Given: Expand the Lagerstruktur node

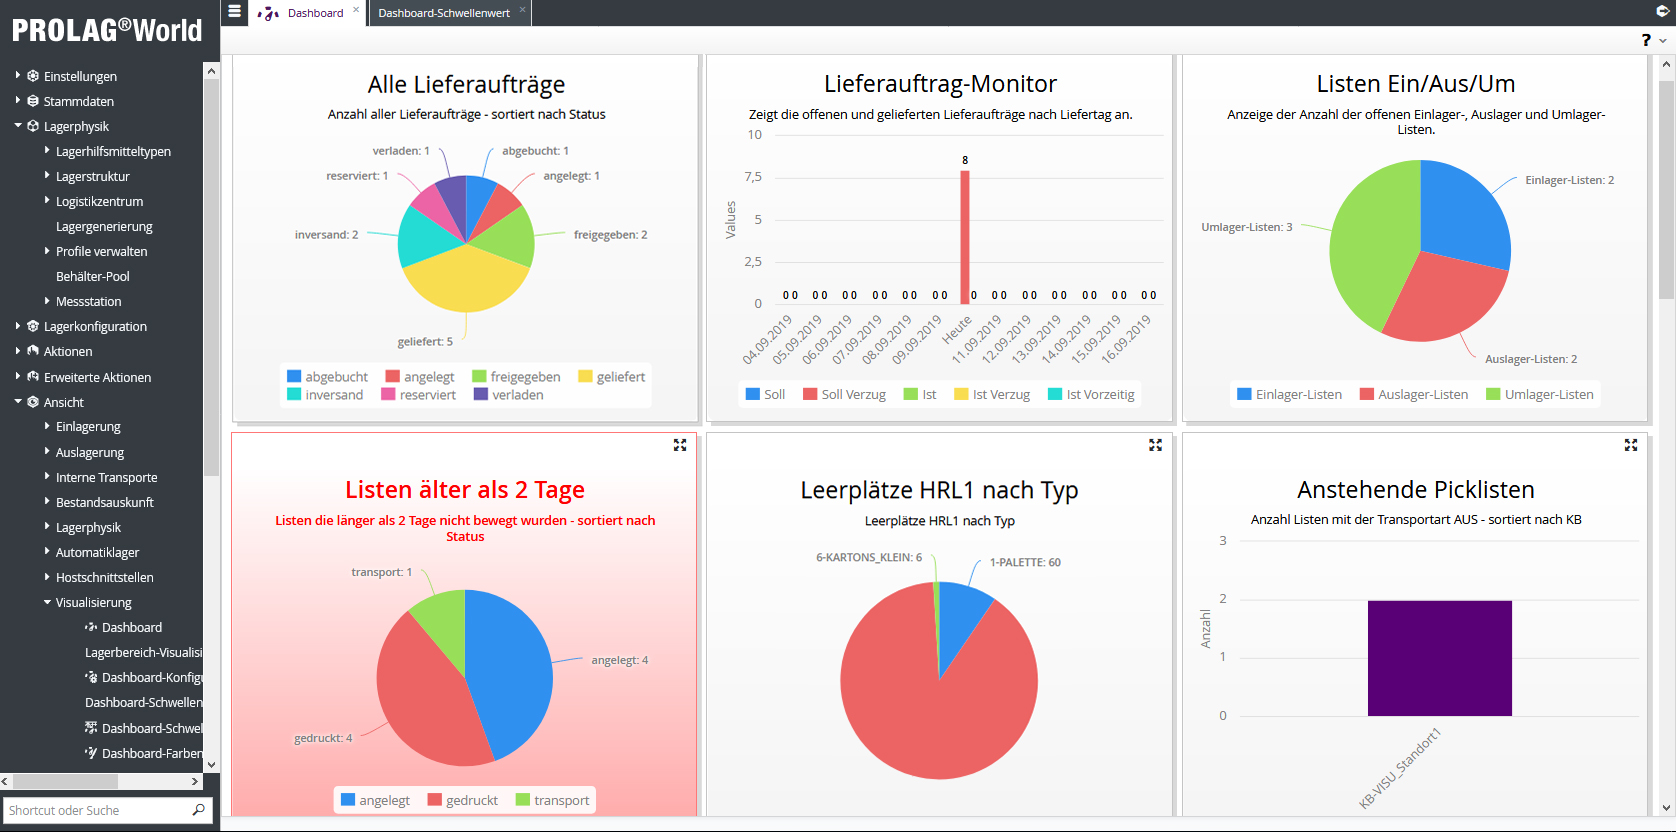Looking at the screenshot, I should [47, 175].
